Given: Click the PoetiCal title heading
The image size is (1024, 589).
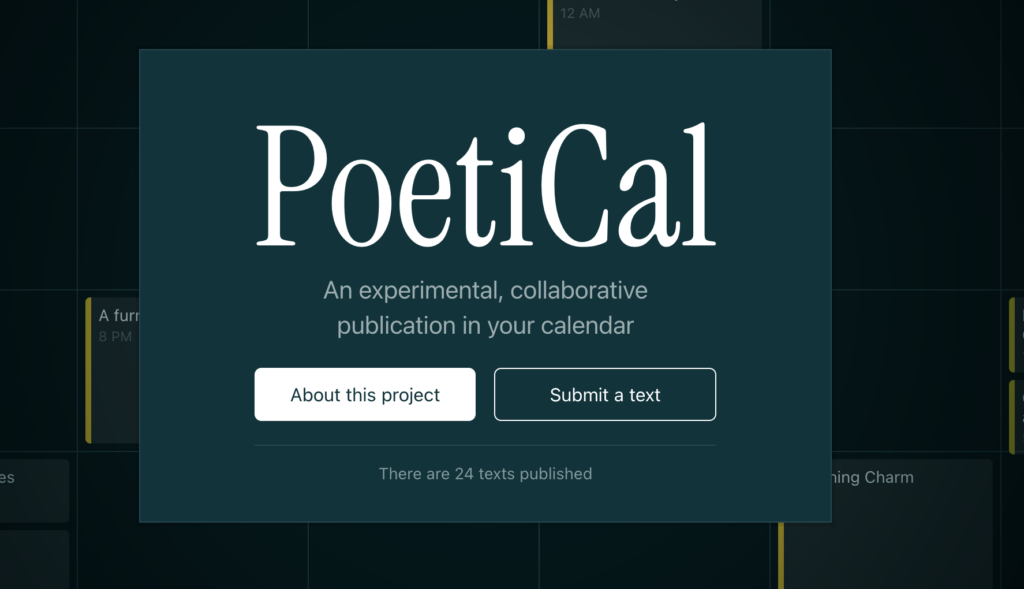Looking at the screenshot, I should tap(485, 185).
